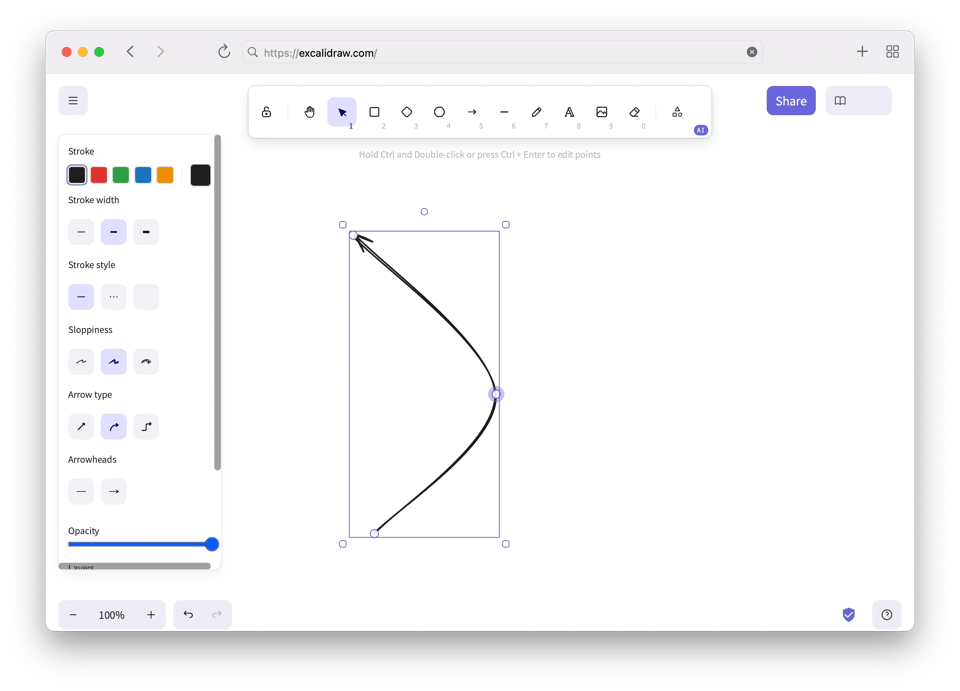Choose the elbow arrow type

[x=145, y=426]
